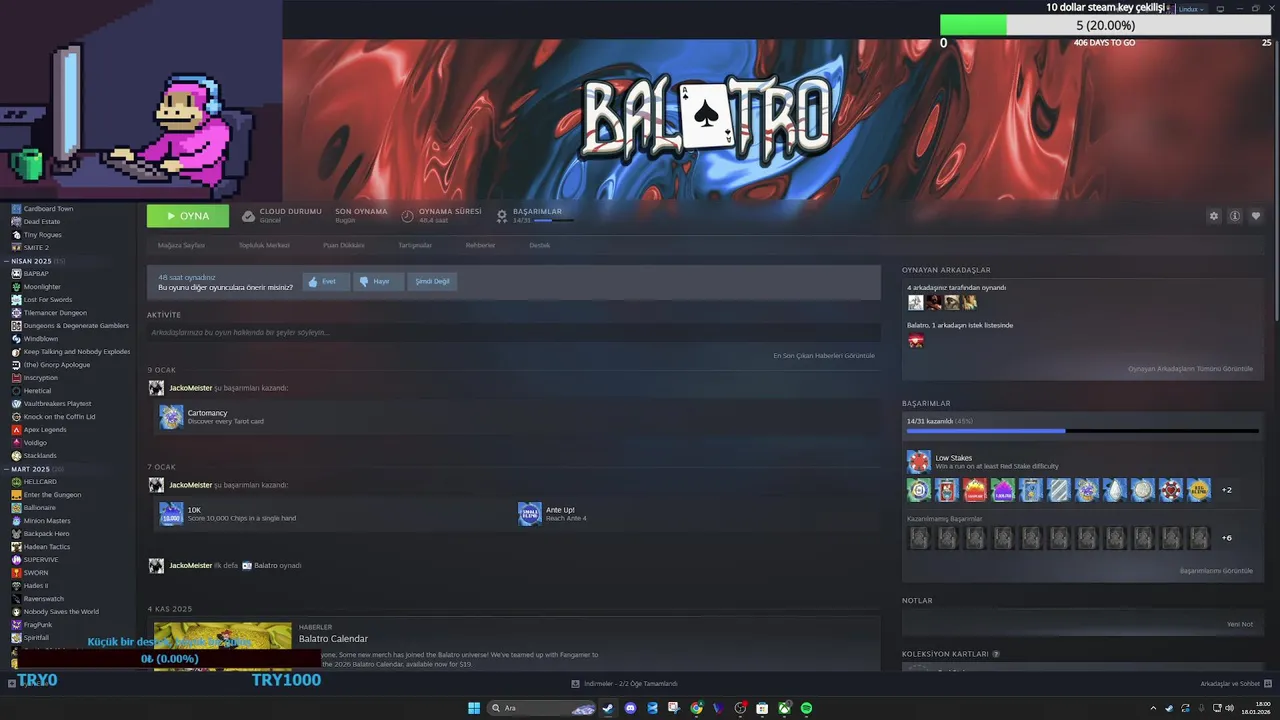The height and width of the screenshot is (720, 1280).
Task: Click the Koleksiyon Kartları help question mark
Action: pos(996,654)
